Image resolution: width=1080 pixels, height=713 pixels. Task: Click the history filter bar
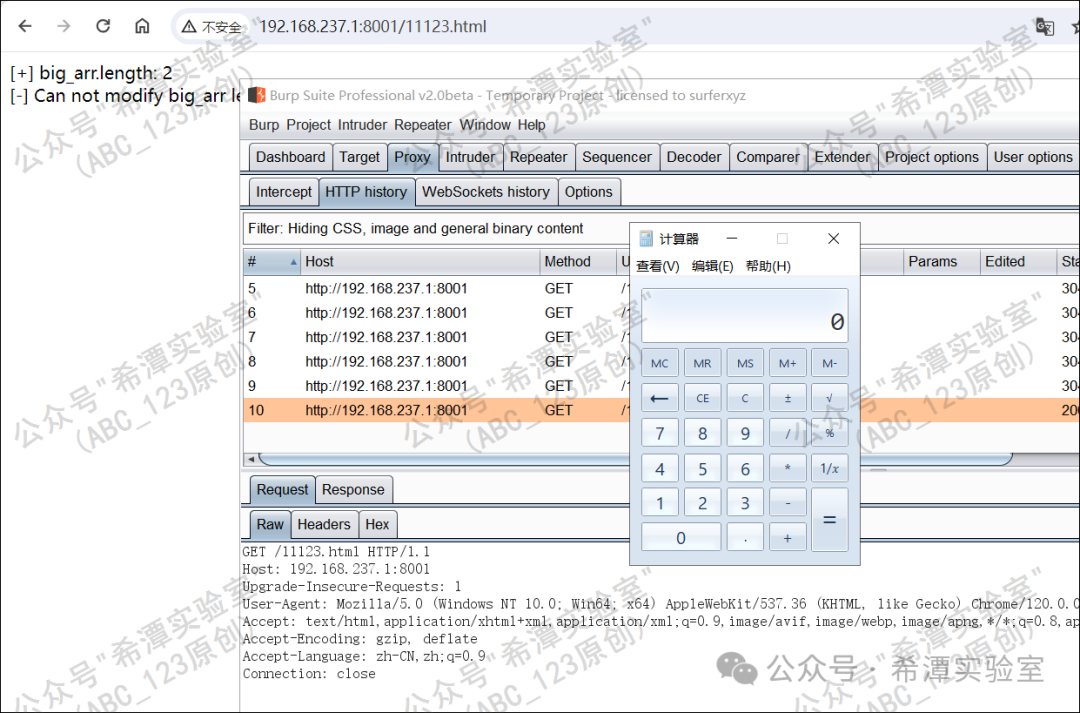click(x=436, y=229)
